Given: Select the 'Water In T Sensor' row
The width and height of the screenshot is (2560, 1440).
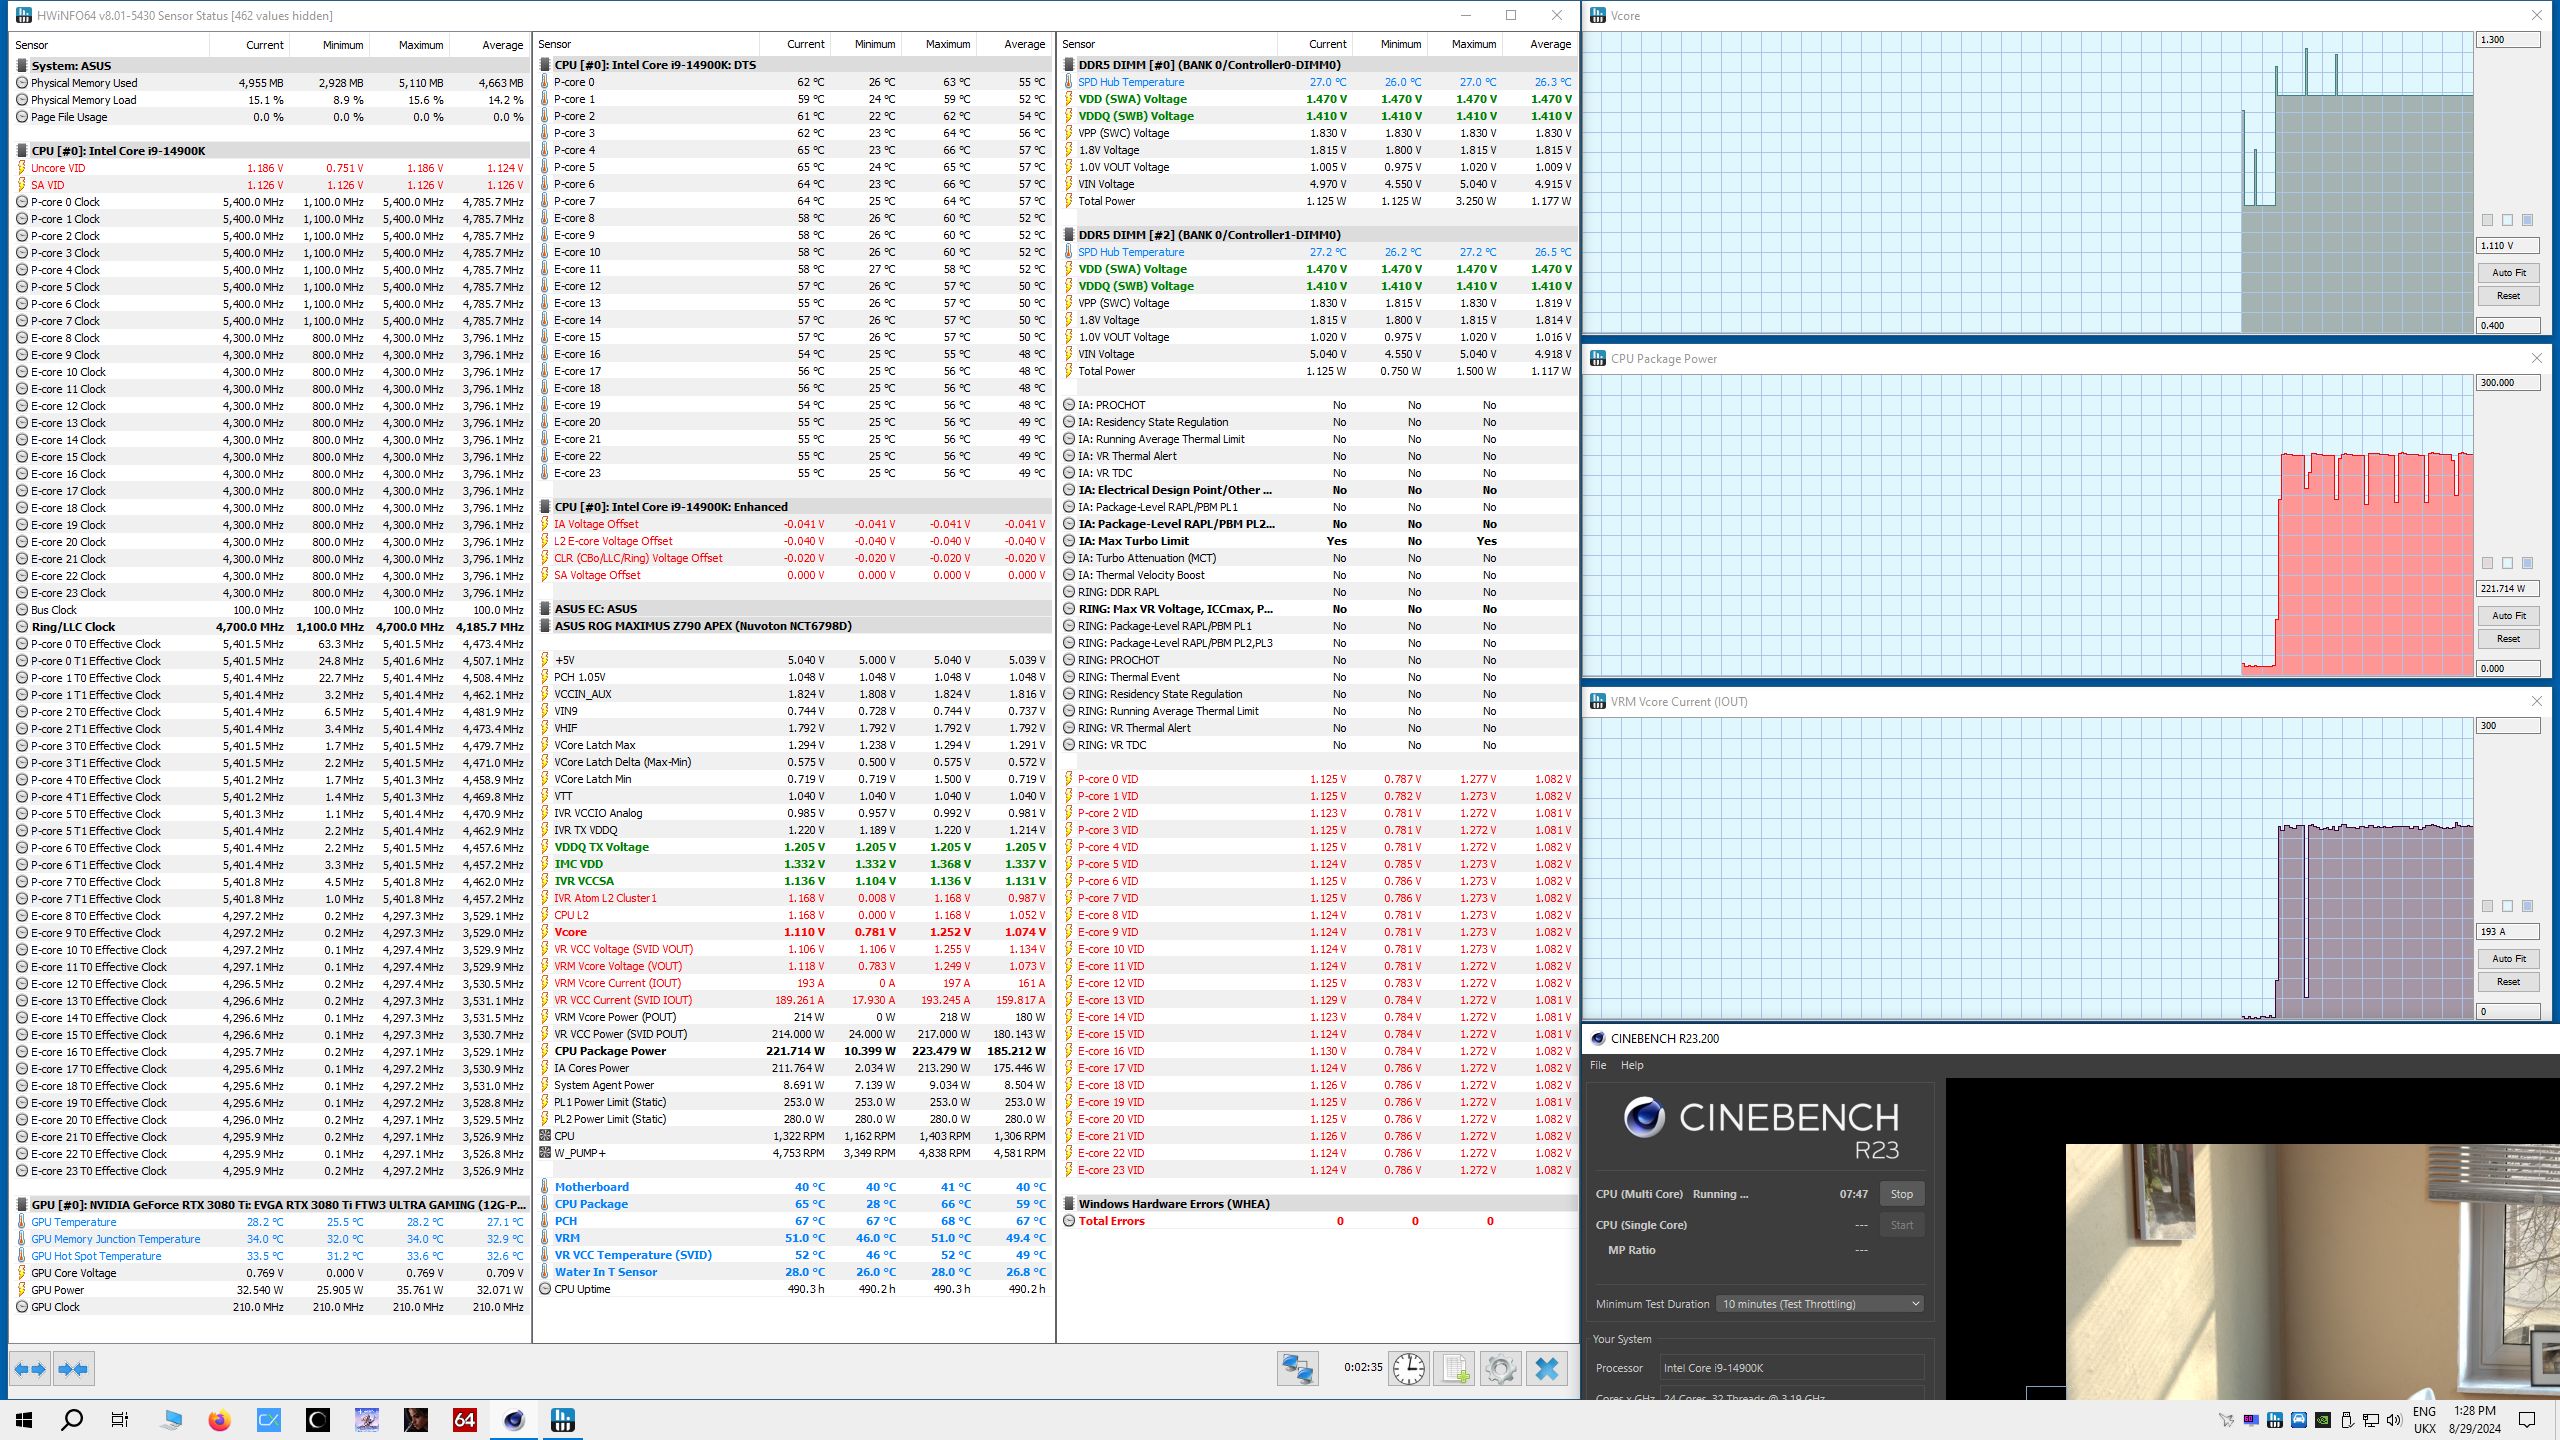Looking at the screenshot, I should click(795, 1272).
